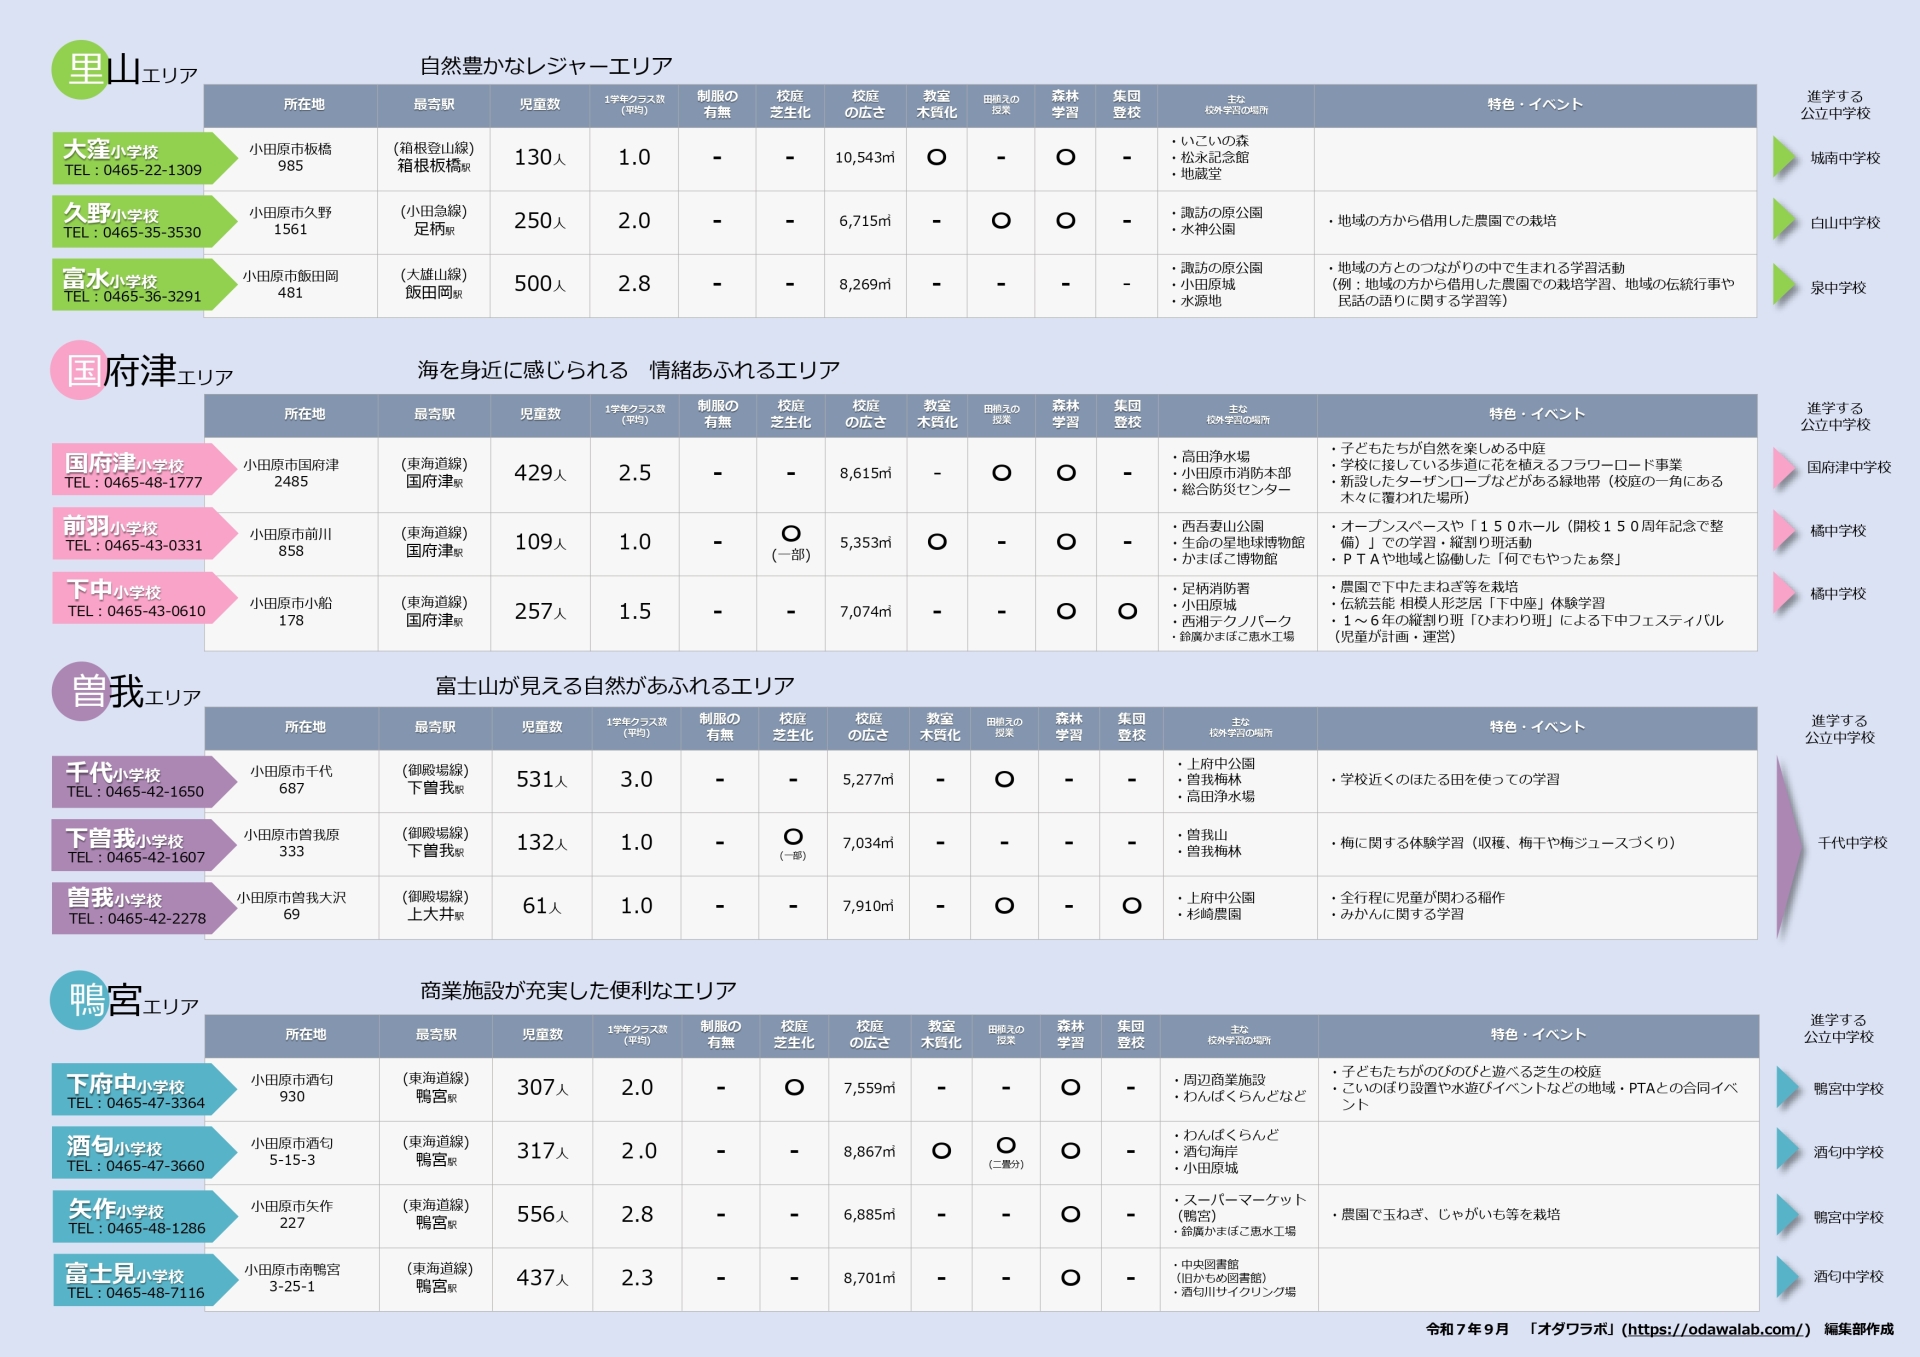The width and height of the screenshot is (1920, 1357).
Task: Click the subtitle 商業施設が充実した便利なエリア
Action: (x=578, y=991)
